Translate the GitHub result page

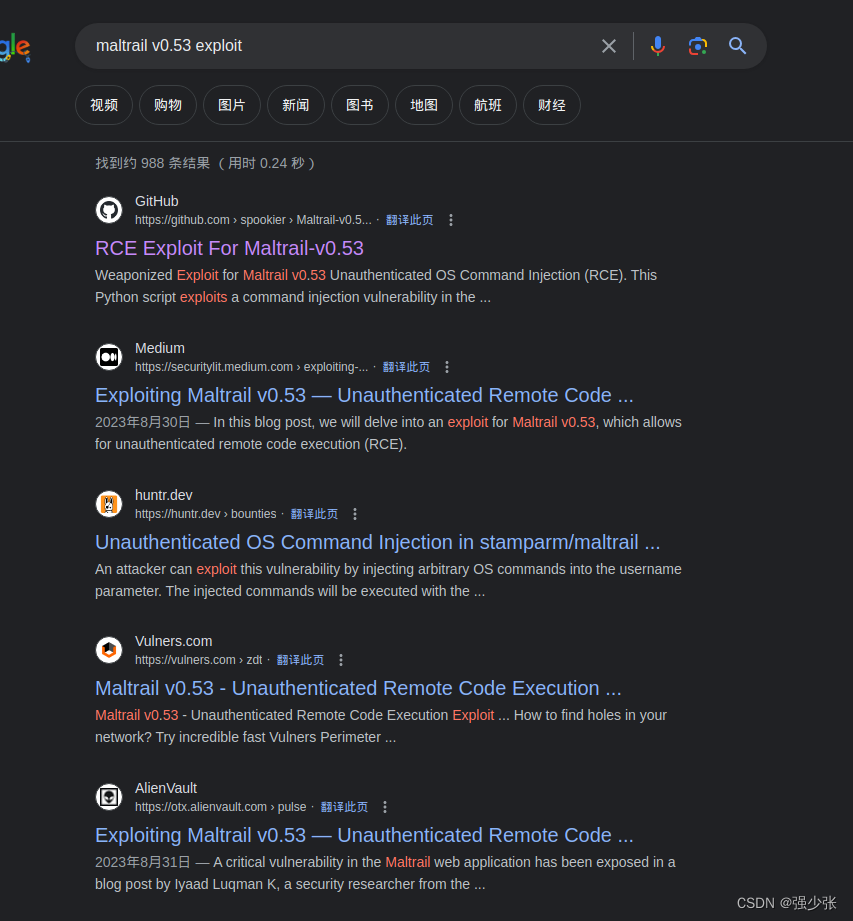coord(409,220)
